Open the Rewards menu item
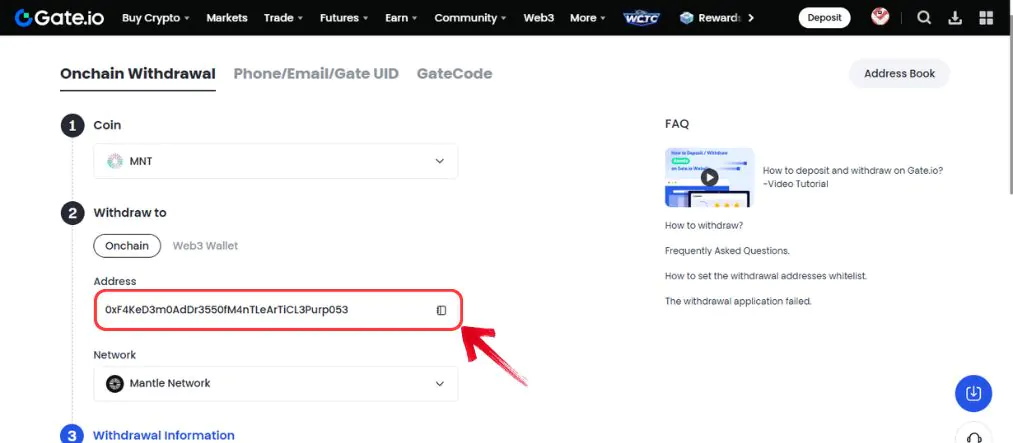This screenshot has height=443, width=1013. (717, 18)
